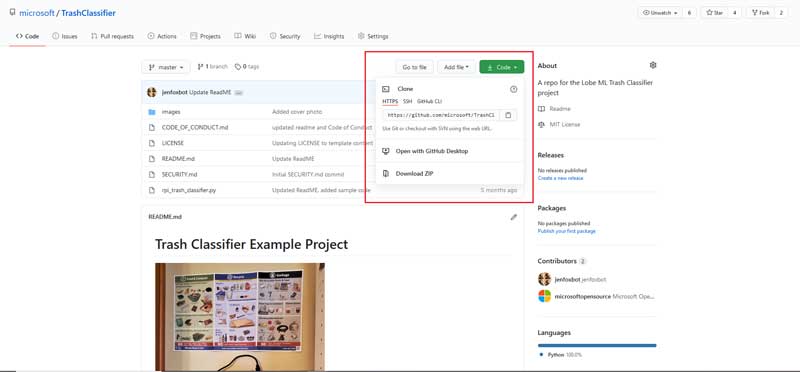
Task: Open About settings gear icon
Action: click(653, 65)
